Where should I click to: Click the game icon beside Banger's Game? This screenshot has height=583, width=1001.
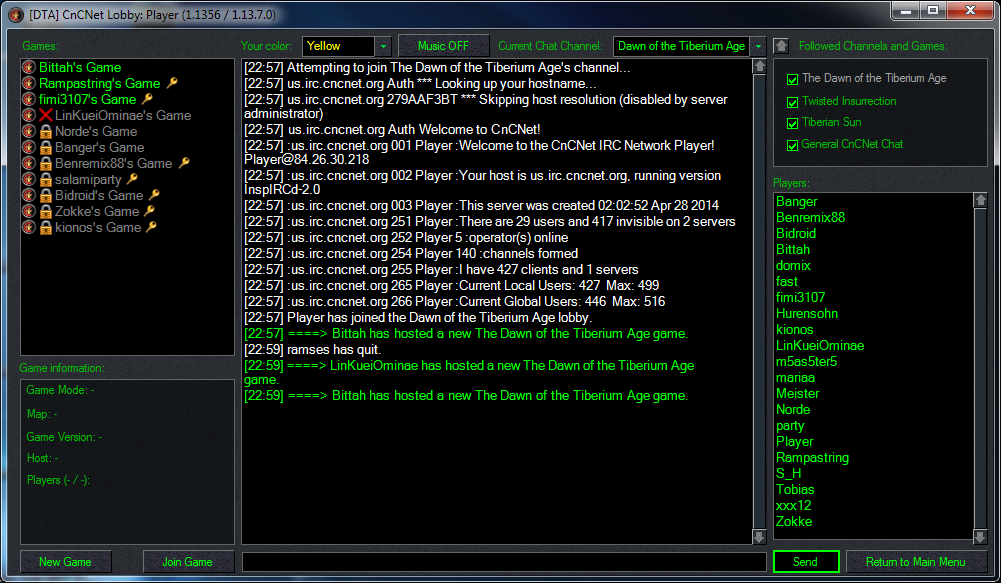(x=29, y=147)
